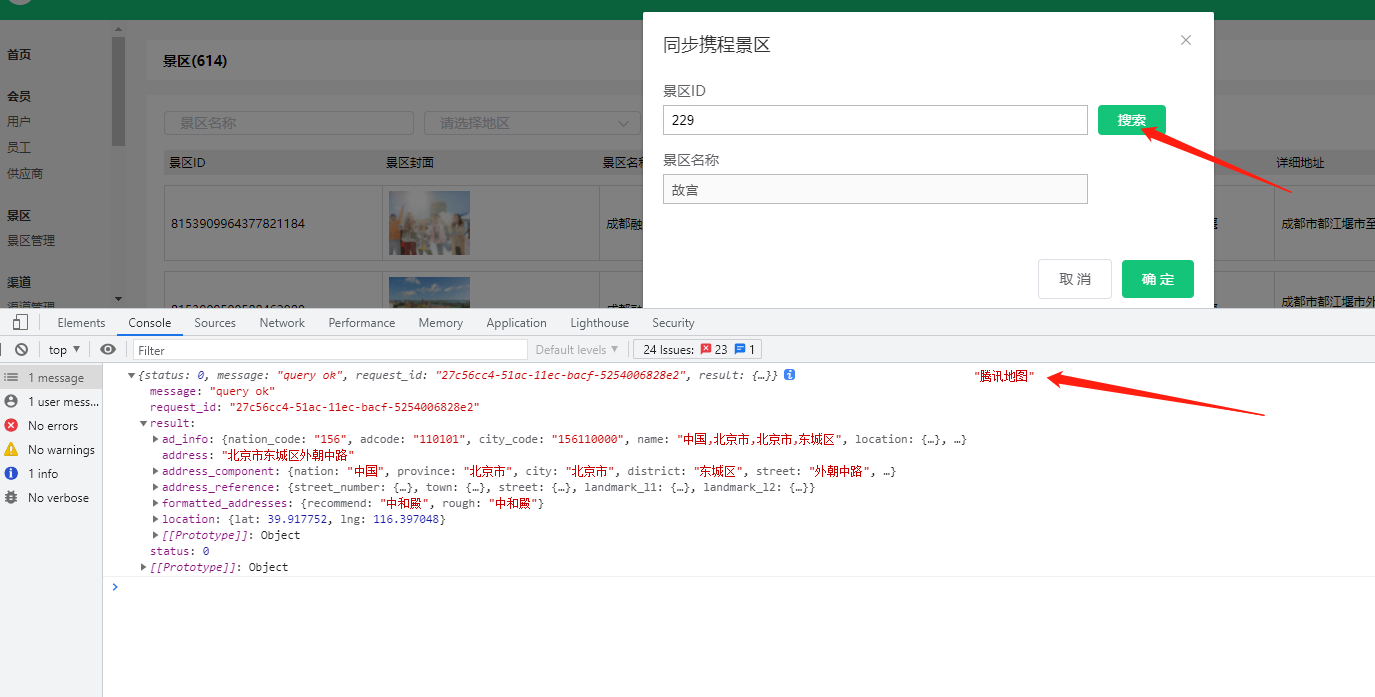The width and height of the screenshot is (1375, 697).
Task: Expand the 'ad_info' property
Action: pyautogui.click(x=155, y=439)
